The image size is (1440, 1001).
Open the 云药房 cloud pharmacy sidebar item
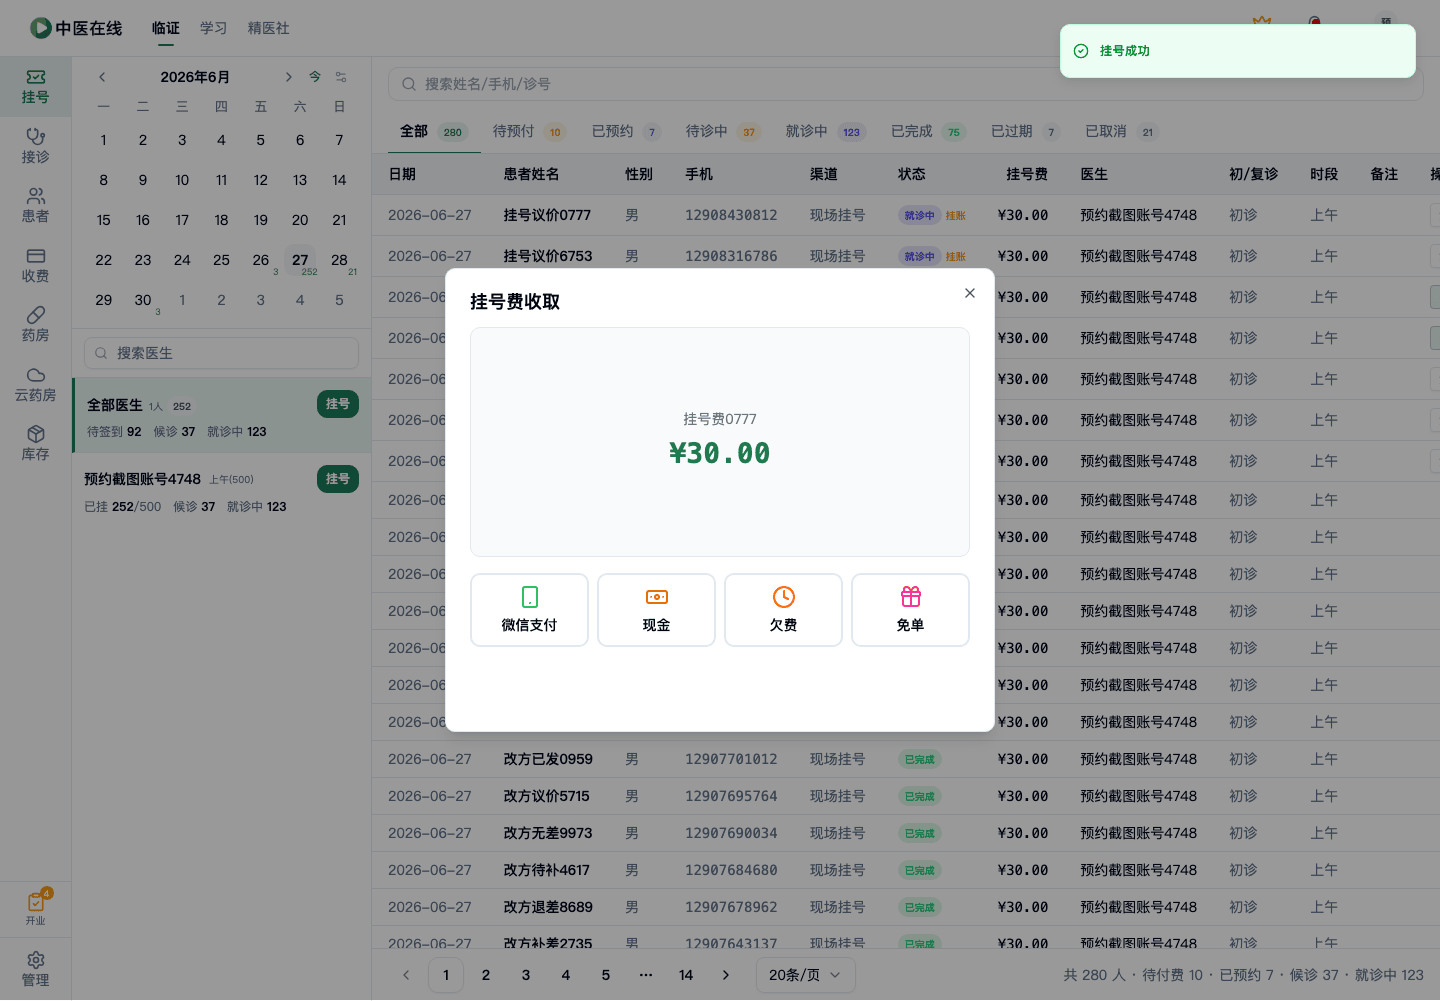tap(35, 385)
